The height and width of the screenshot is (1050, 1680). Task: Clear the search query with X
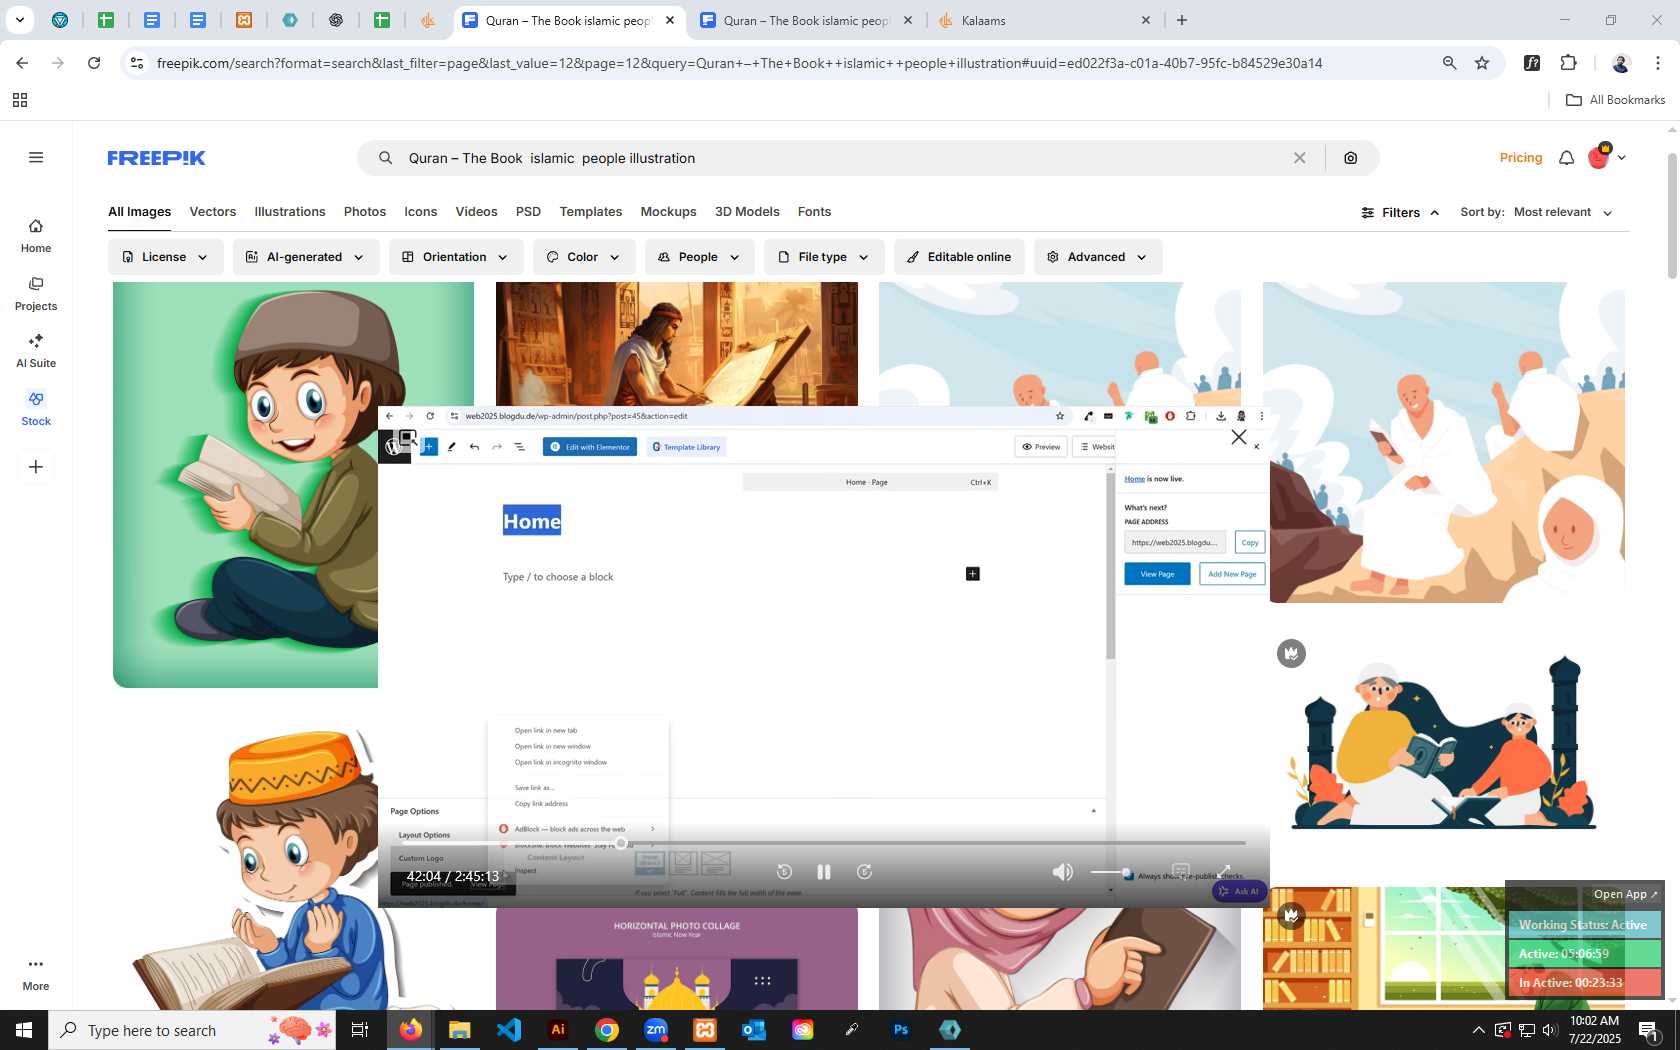click(1299, 158)
